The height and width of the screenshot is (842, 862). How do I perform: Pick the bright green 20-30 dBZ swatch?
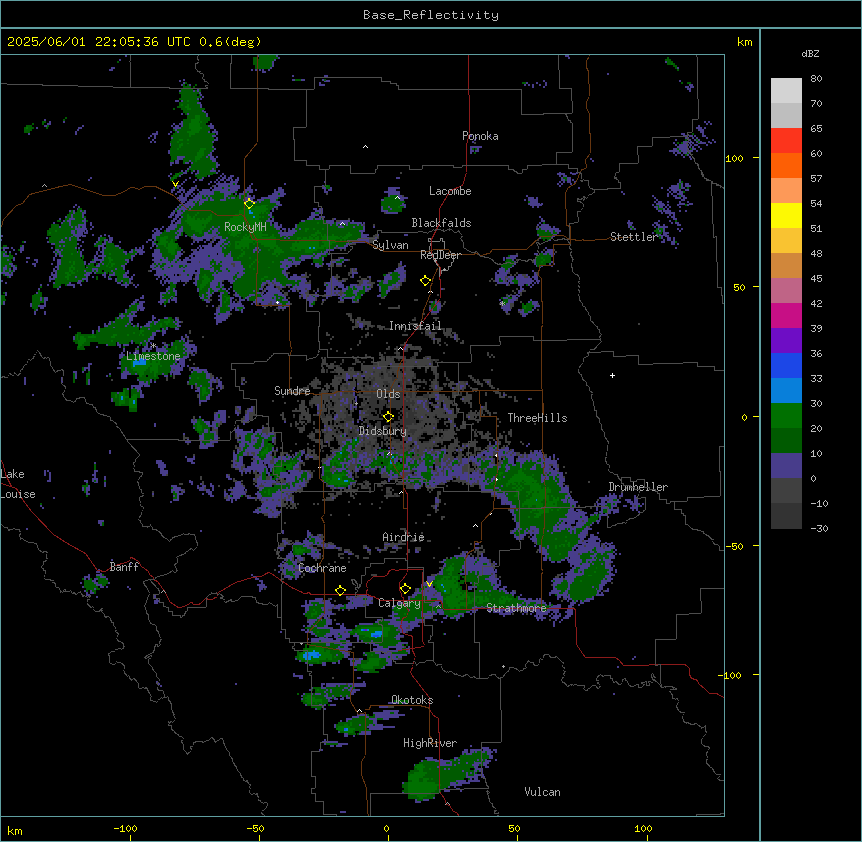pyautogui.click(x=786, y=416)
